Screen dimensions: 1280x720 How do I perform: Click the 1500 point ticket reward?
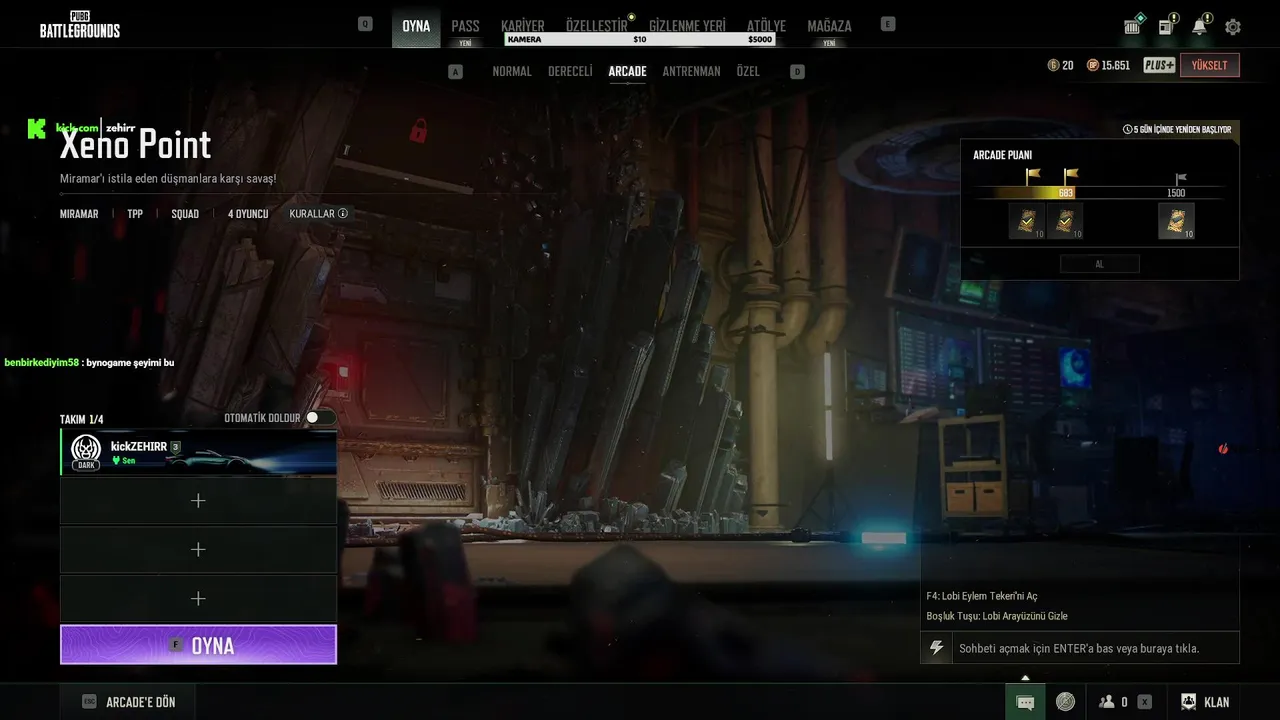pos(1176,221)
